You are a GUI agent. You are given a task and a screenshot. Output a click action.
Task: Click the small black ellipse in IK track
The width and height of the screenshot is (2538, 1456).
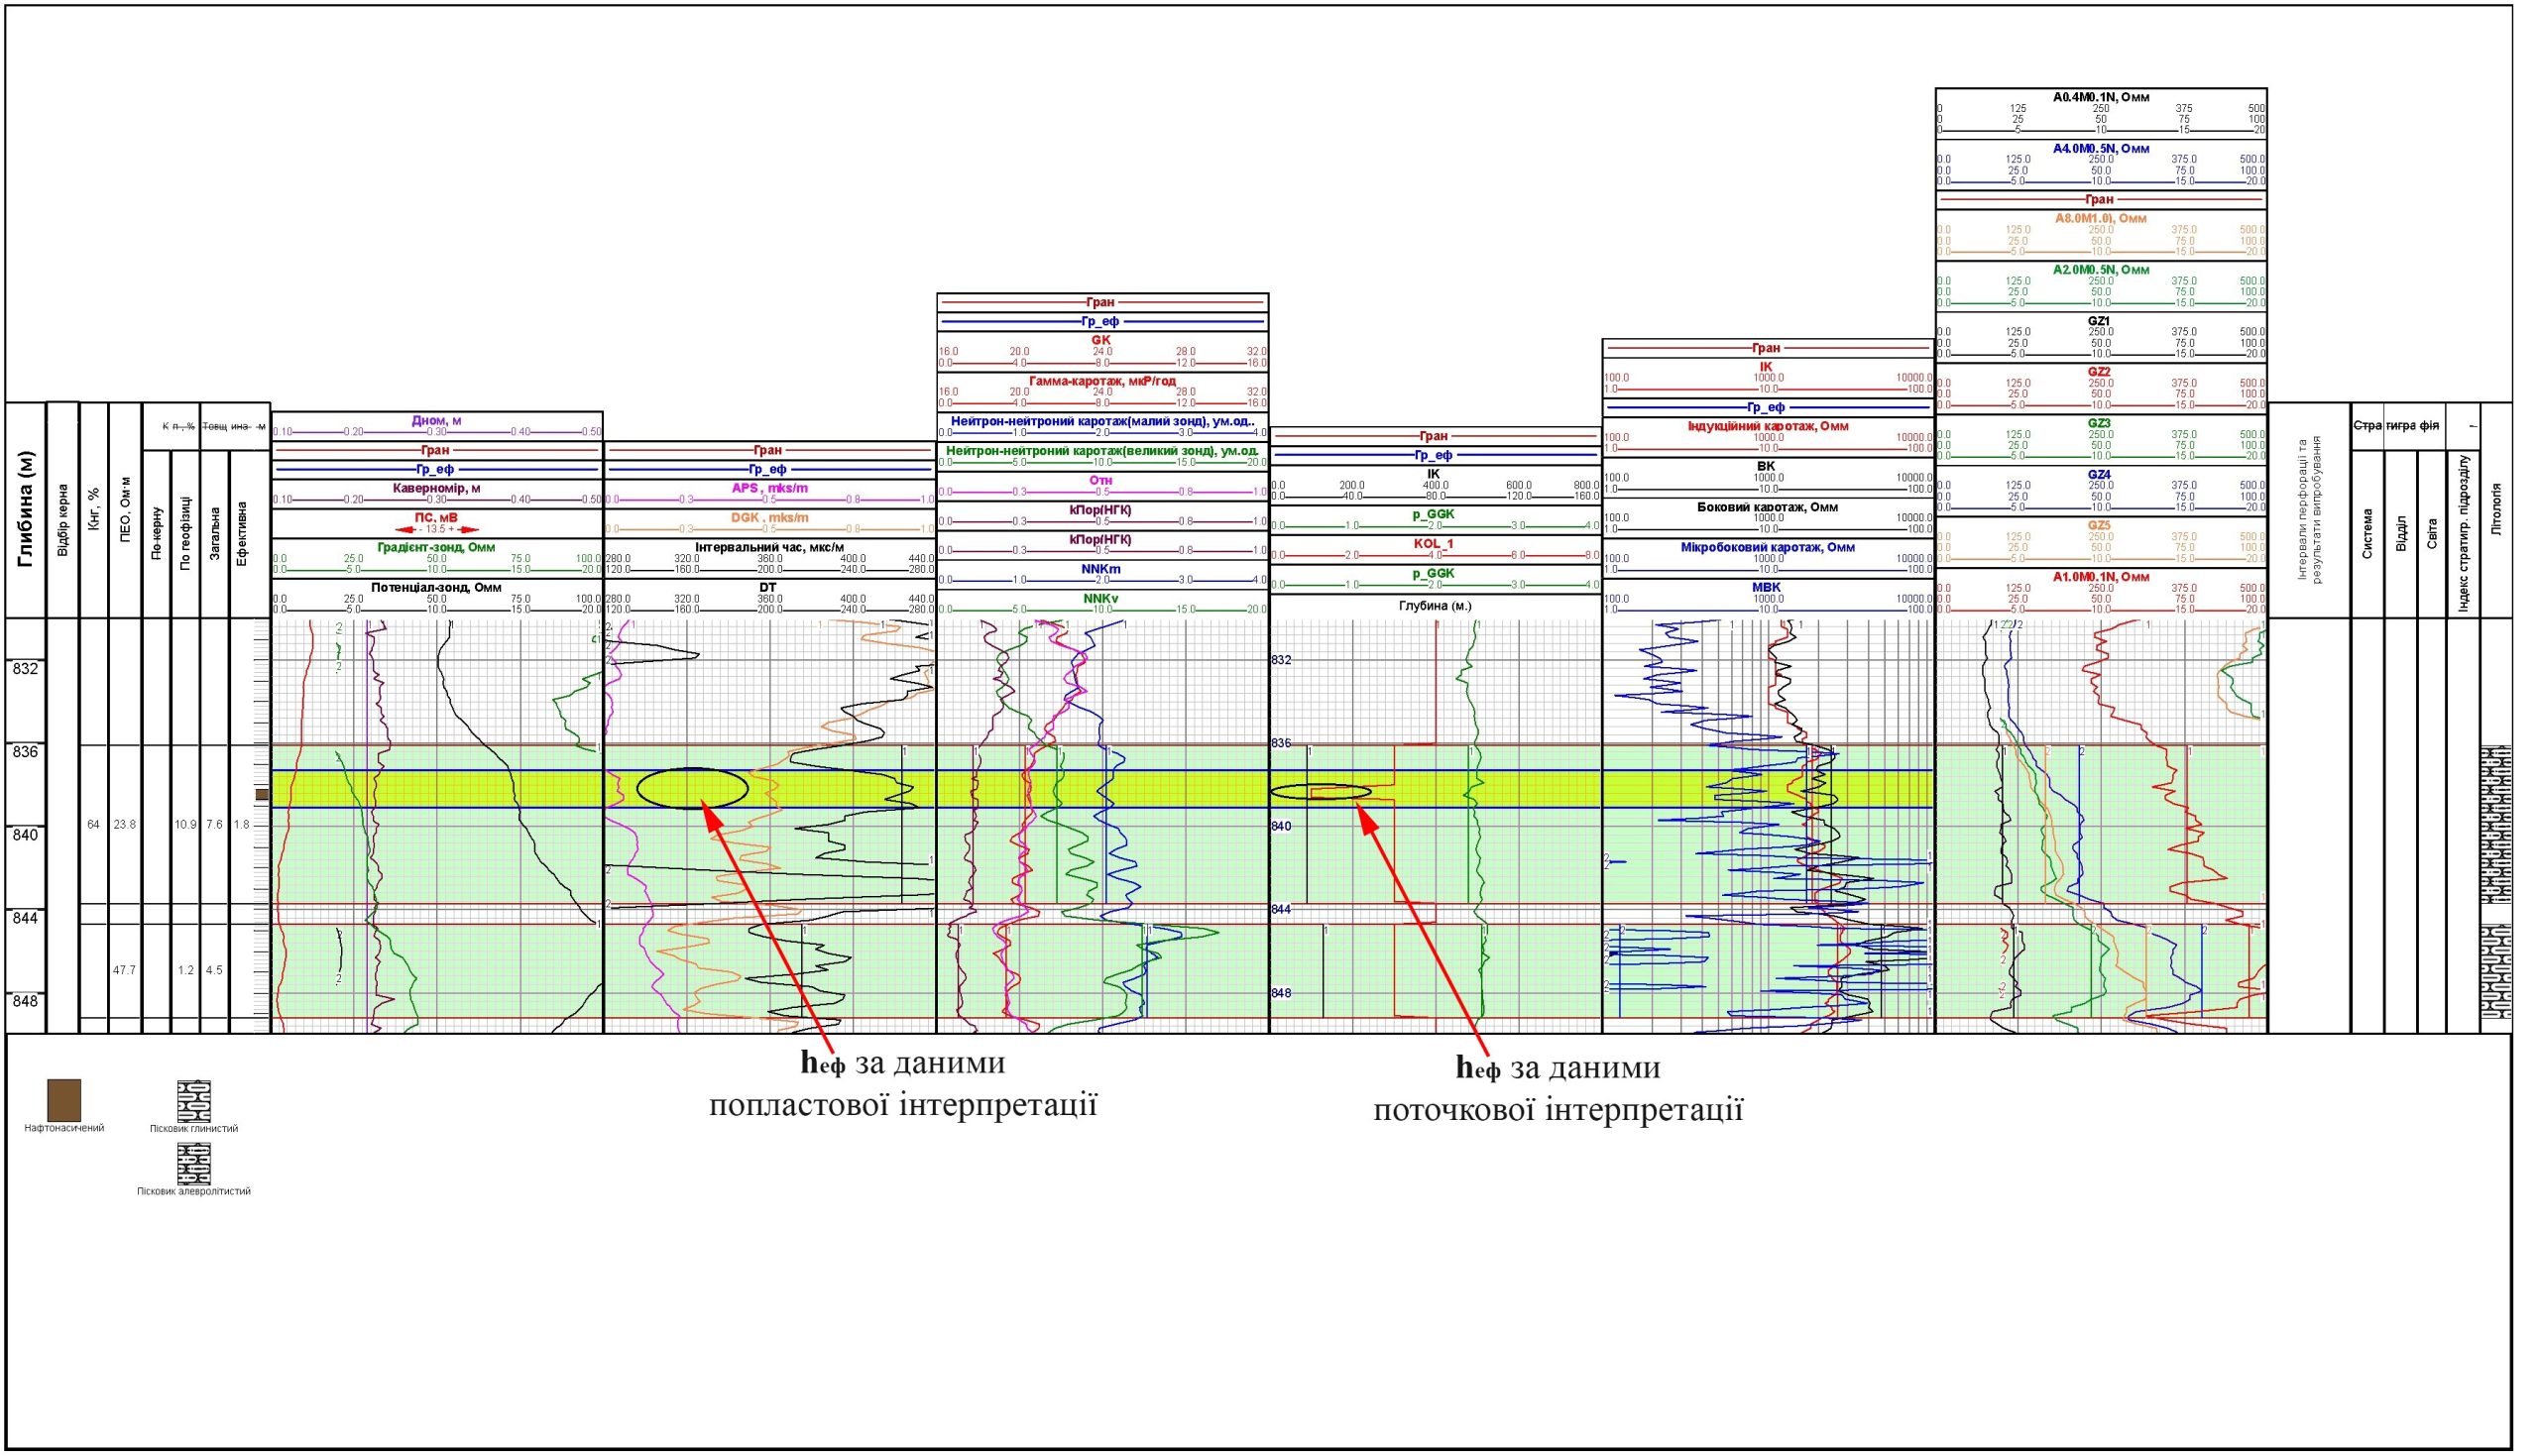(x=1320, y=791)
